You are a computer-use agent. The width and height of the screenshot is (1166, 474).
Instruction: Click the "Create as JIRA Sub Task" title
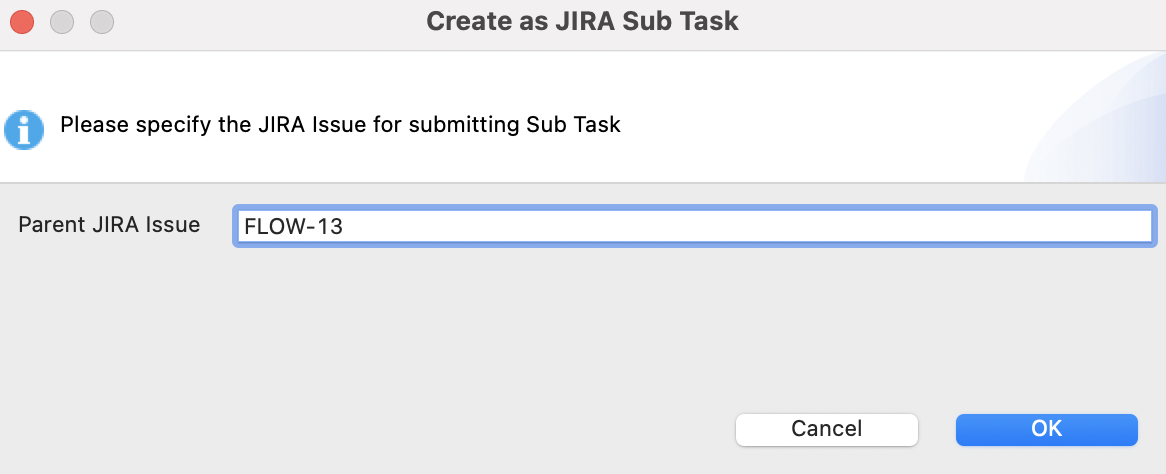(582, 20)
